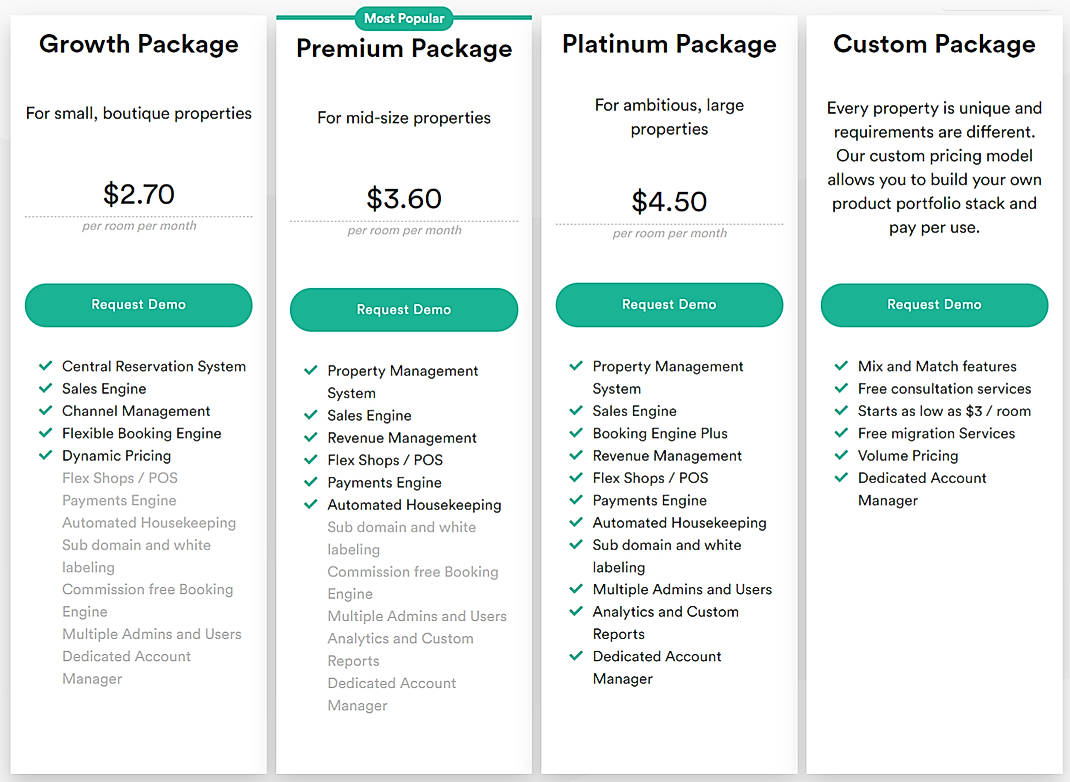The height and width of the screenshot is (782, 1070).
Task: Click the checkmark beside Mix and Match features
Action: 842,366
